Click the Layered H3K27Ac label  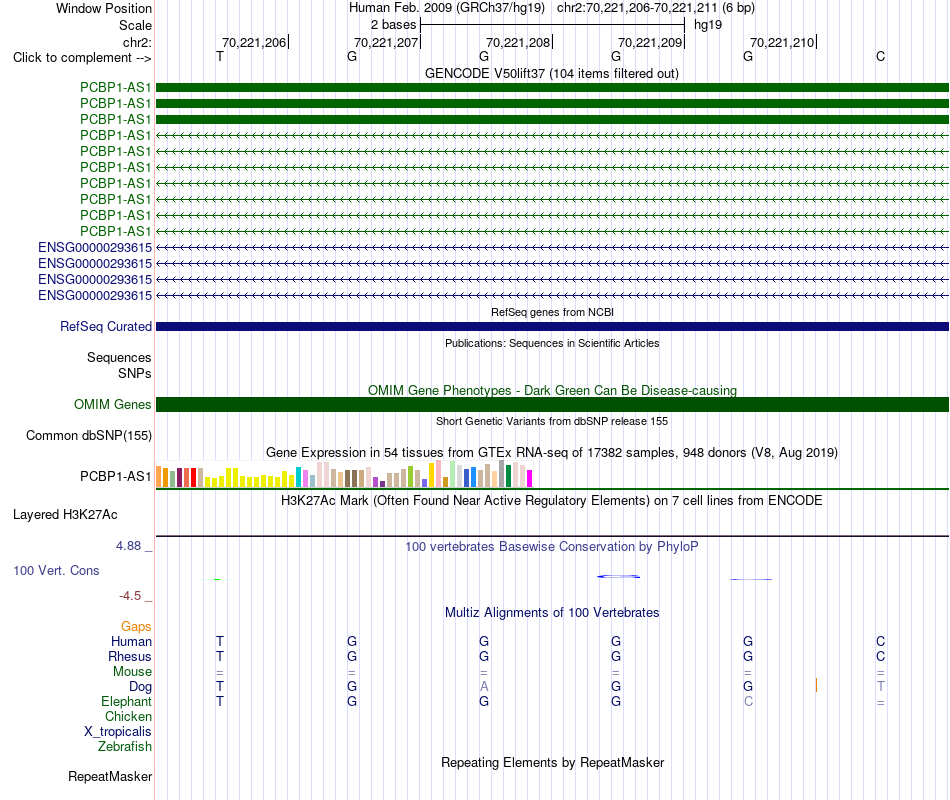(x=65, y=515)
